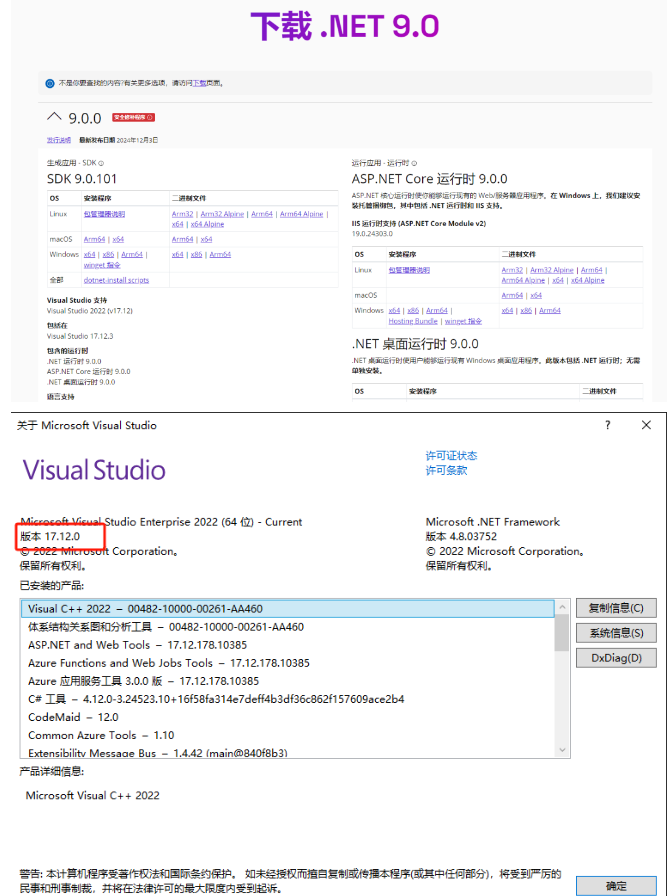671x896 pixels.
Task: Select Common Azure Tools 1.10 entry
Action: click(x=287, y=735)
